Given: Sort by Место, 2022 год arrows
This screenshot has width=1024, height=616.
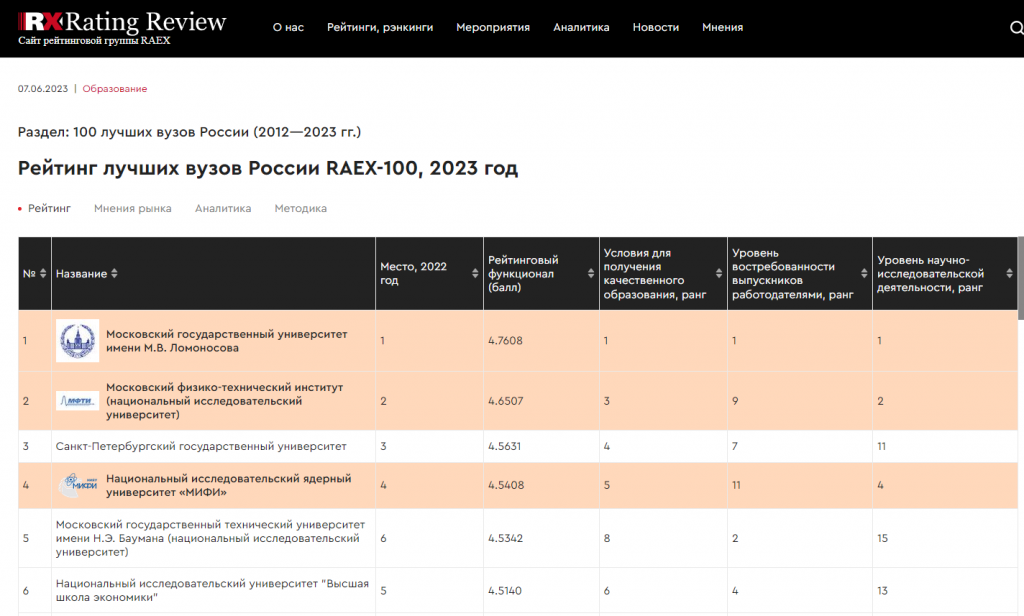Looking at the screenshot, I should 475,273.
